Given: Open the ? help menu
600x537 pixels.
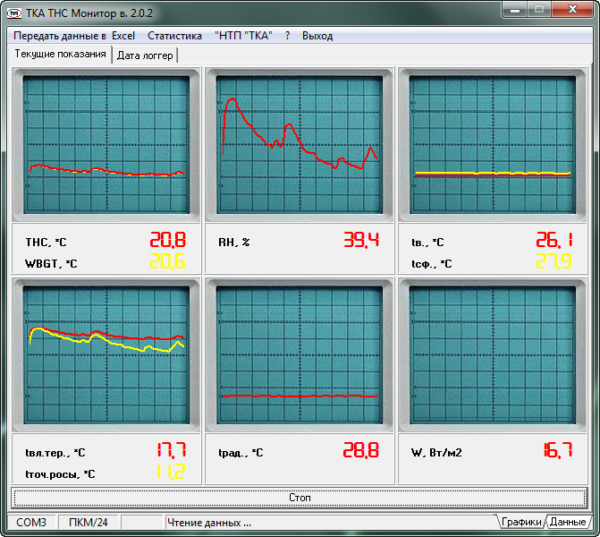Looking at the screenshot, I should coord(287,35).
